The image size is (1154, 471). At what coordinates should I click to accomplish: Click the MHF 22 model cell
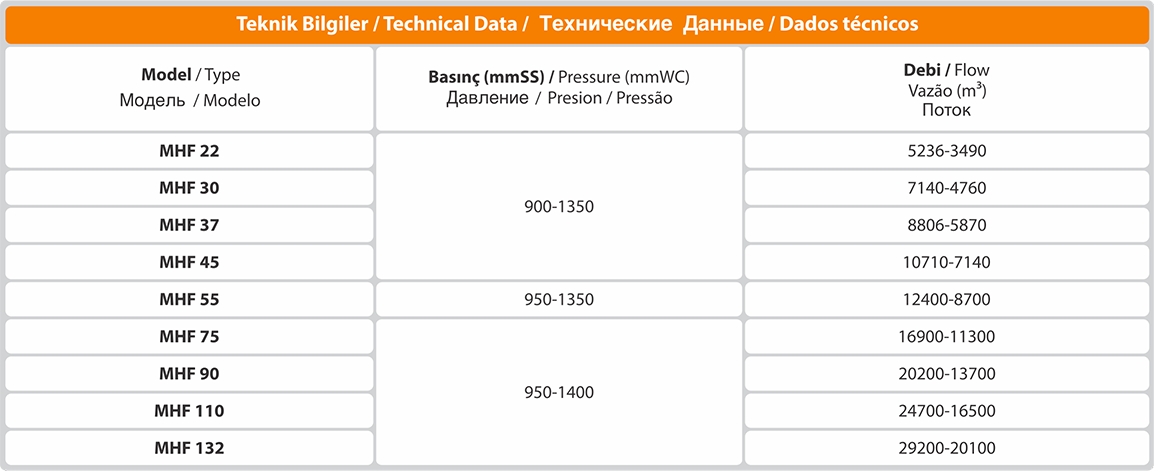click(190, 151)
